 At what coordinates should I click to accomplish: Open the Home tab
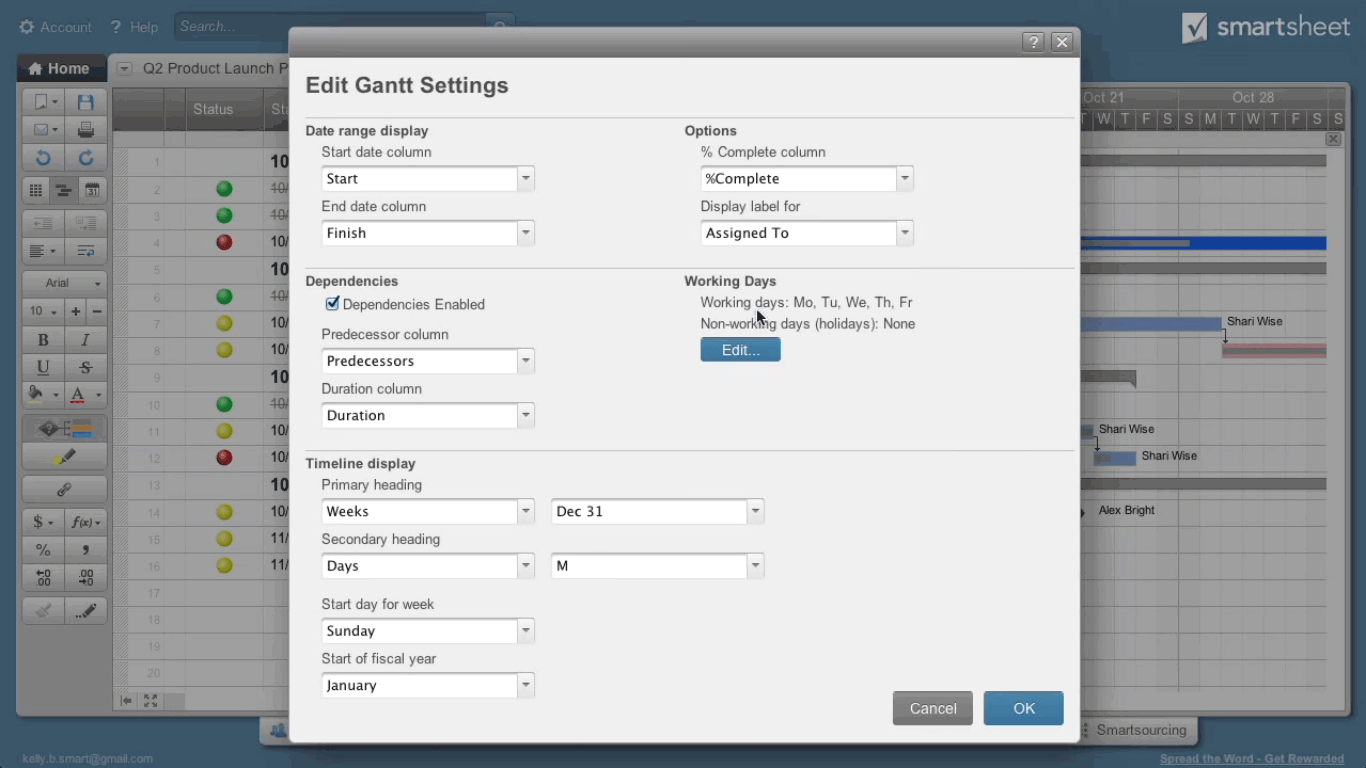[60, 69]
